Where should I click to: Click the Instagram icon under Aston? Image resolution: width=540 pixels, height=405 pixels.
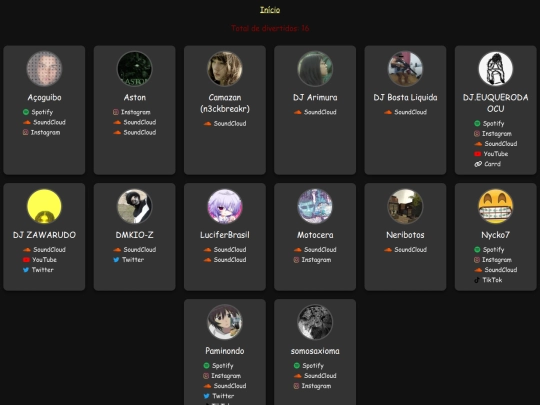(116, 112)
